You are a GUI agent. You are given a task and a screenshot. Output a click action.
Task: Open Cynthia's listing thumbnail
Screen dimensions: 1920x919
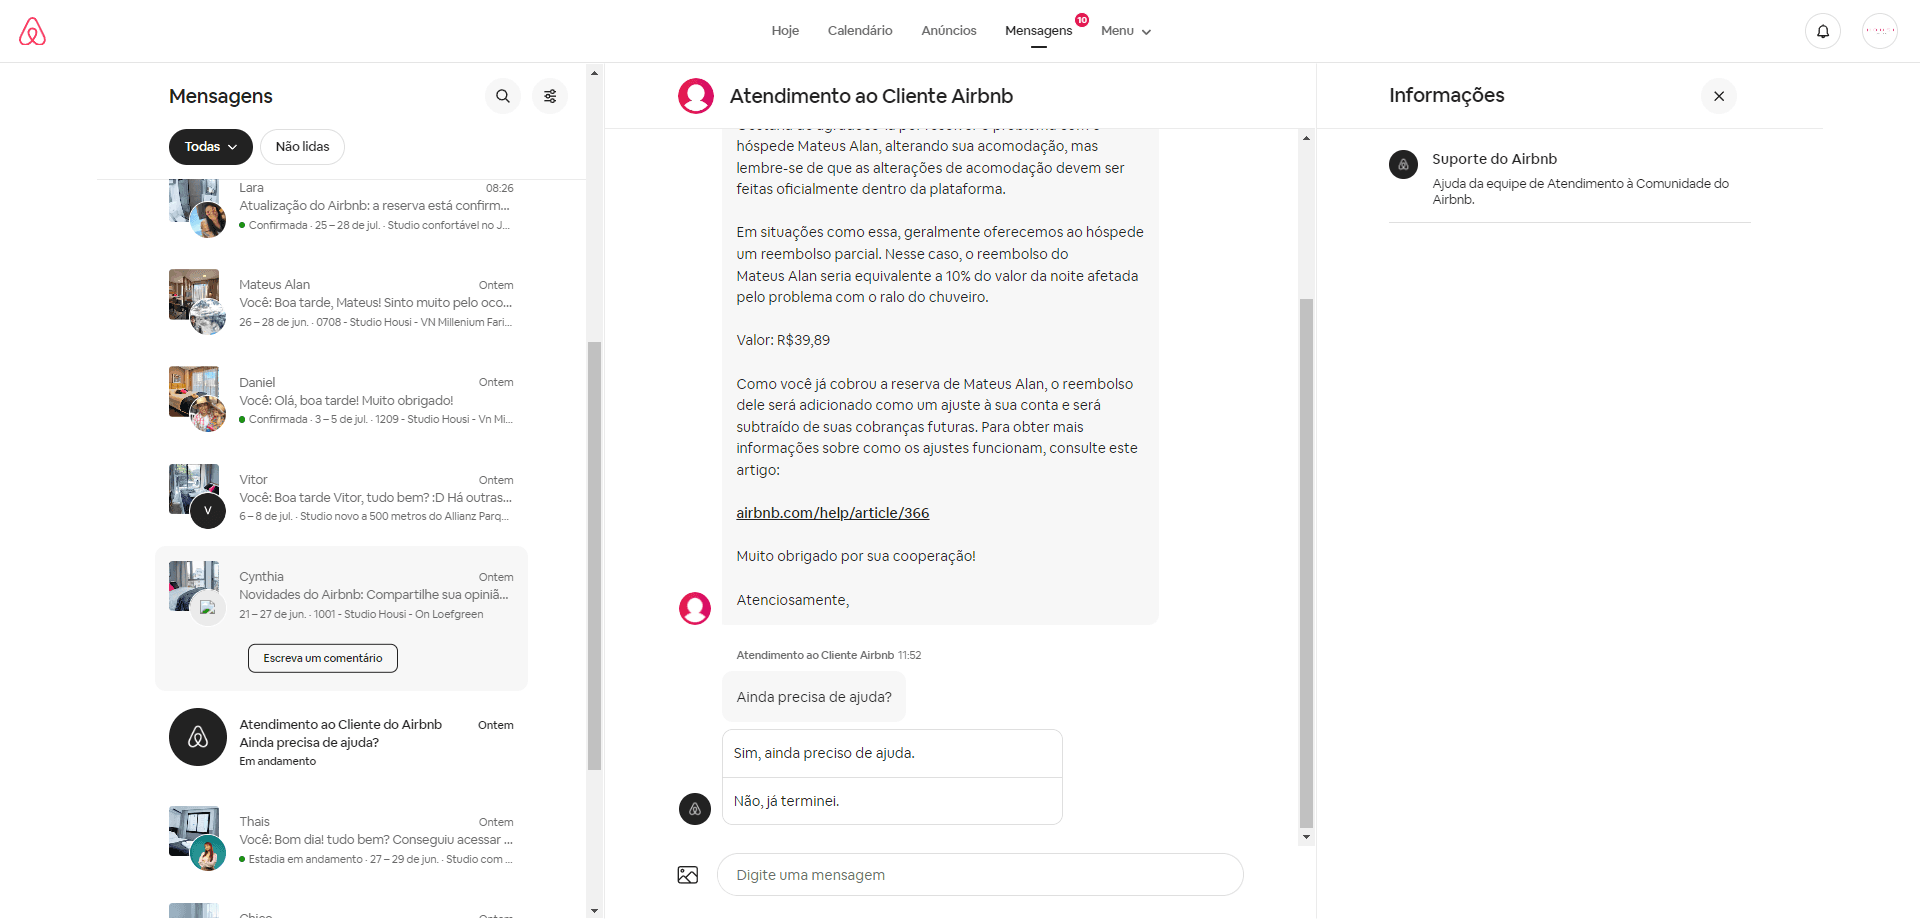point(193,585)
